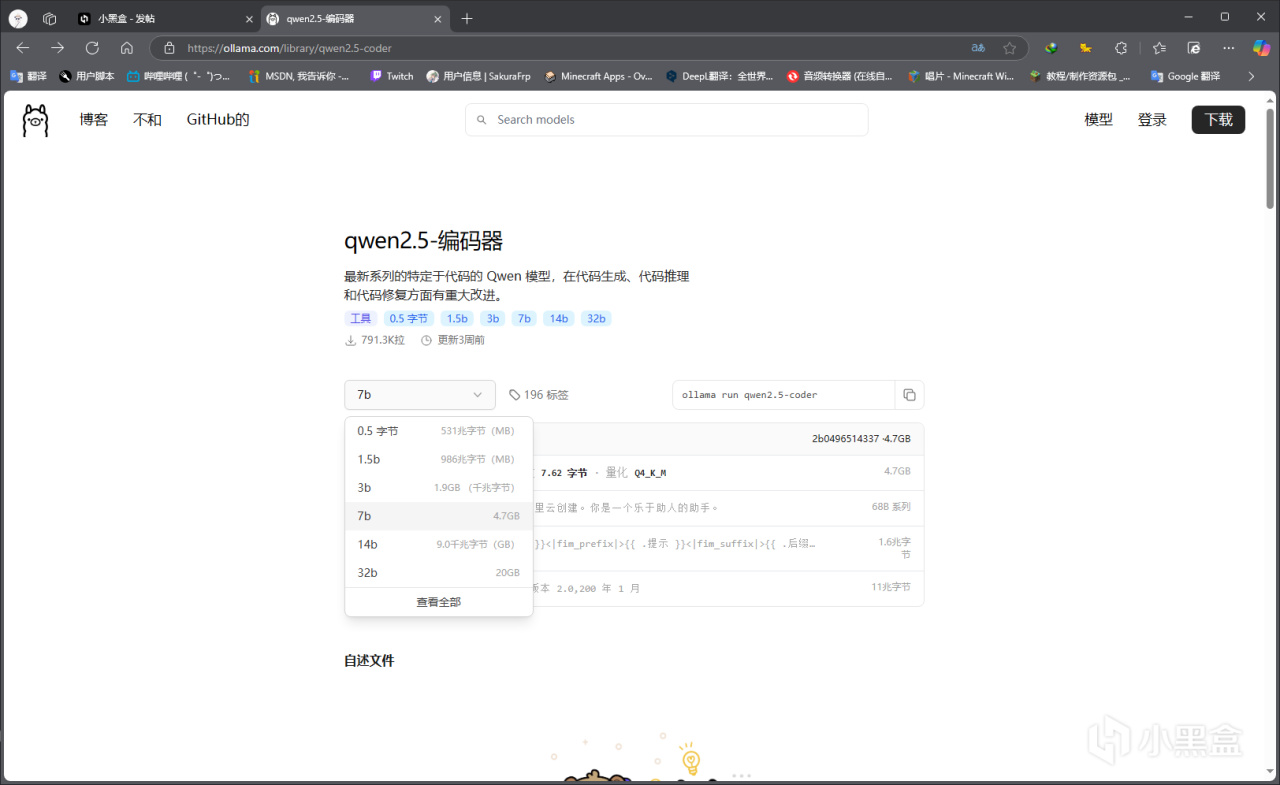The image size is (1280, 785).
Task: Go forward in browser history
Action: tap(57, 48)
